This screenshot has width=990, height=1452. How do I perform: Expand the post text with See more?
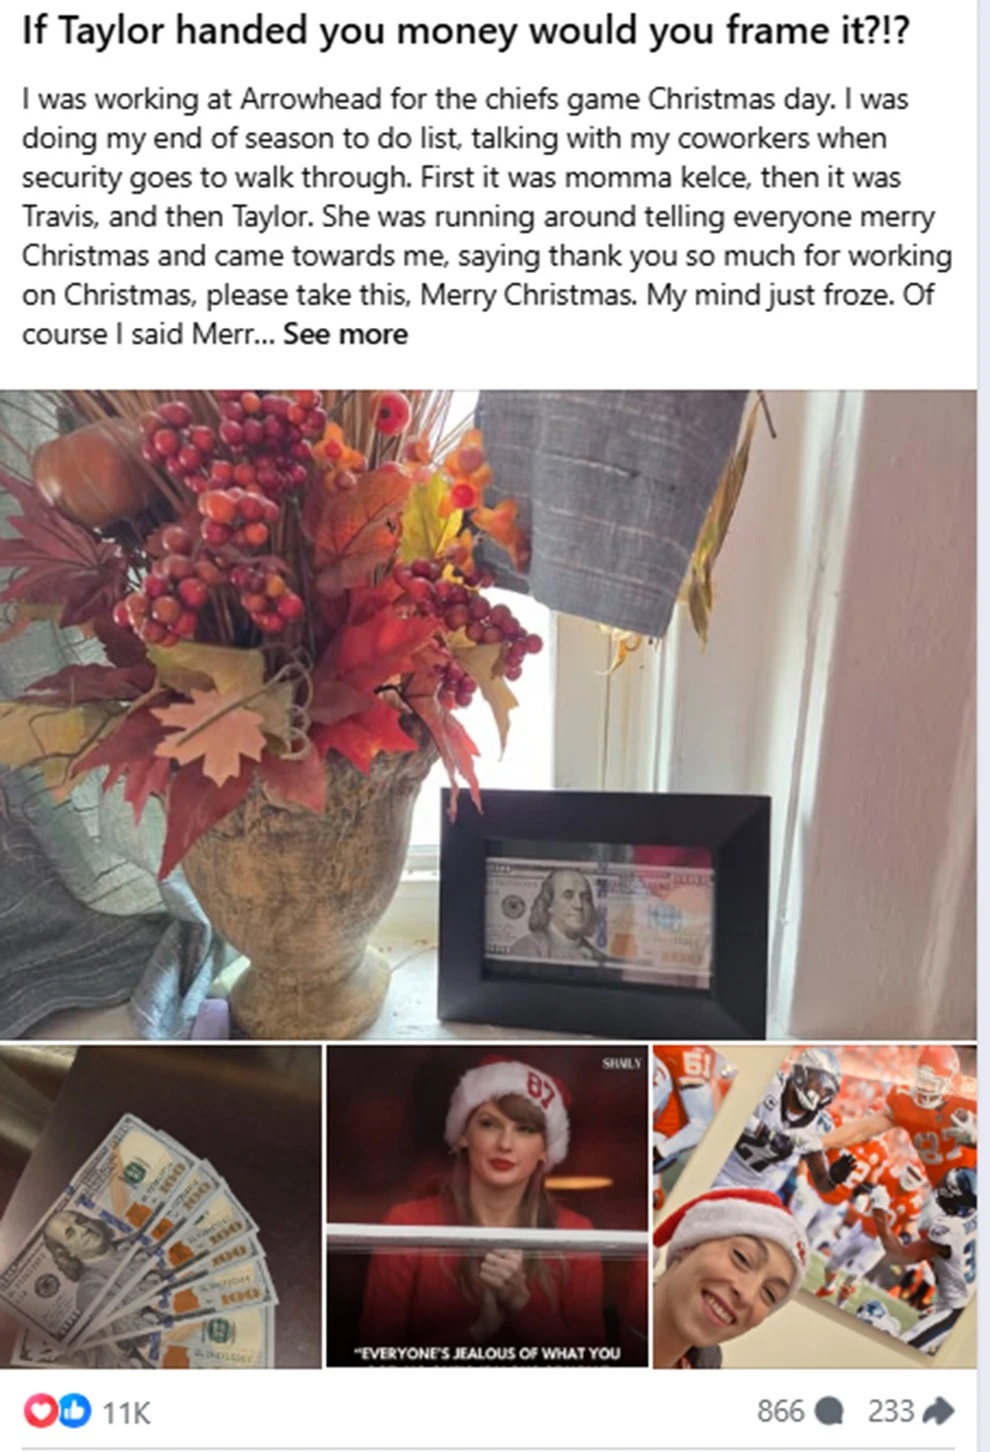(x=345, y=334)
